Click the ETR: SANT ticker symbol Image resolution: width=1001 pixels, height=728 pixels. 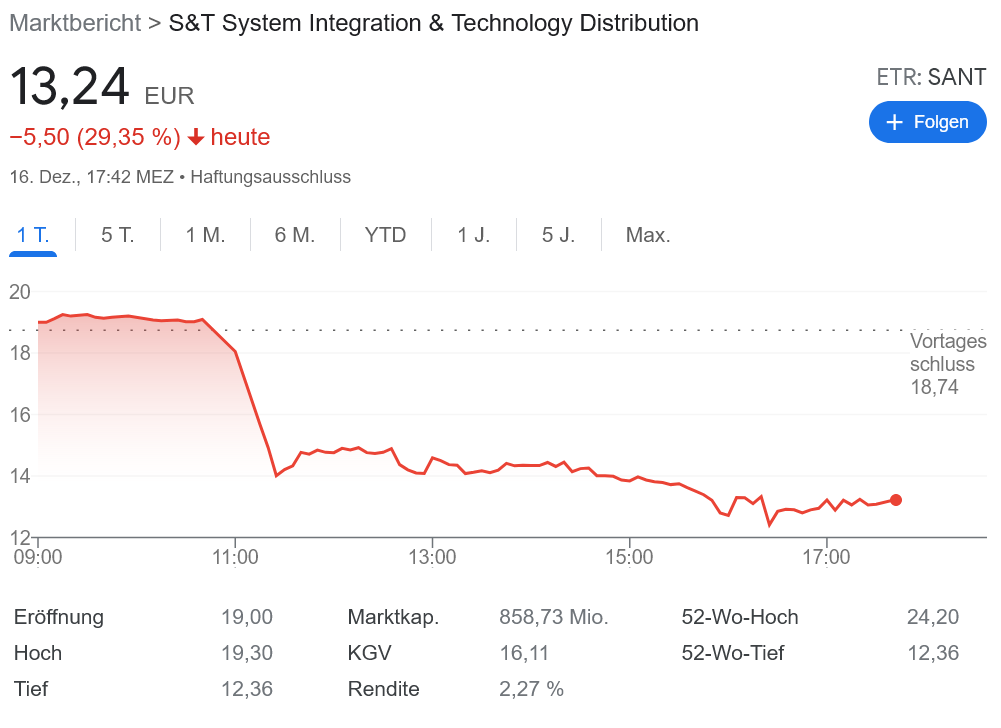coord(931,77)
